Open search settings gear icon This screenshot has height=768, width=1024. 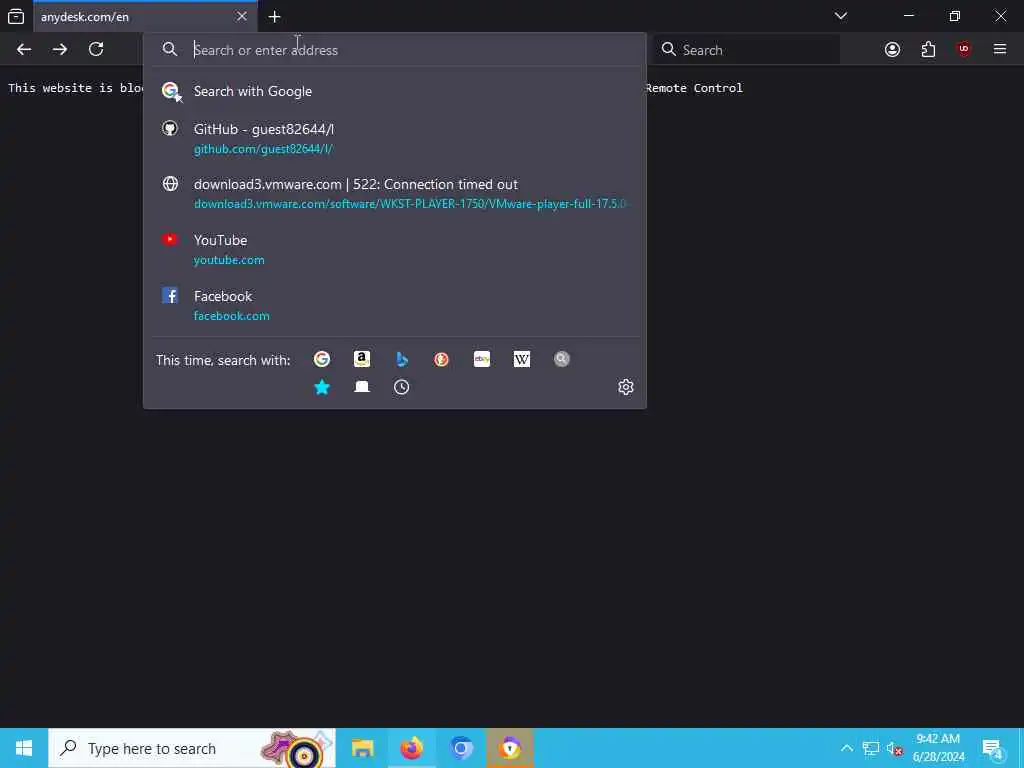click(x=626, y=387)
